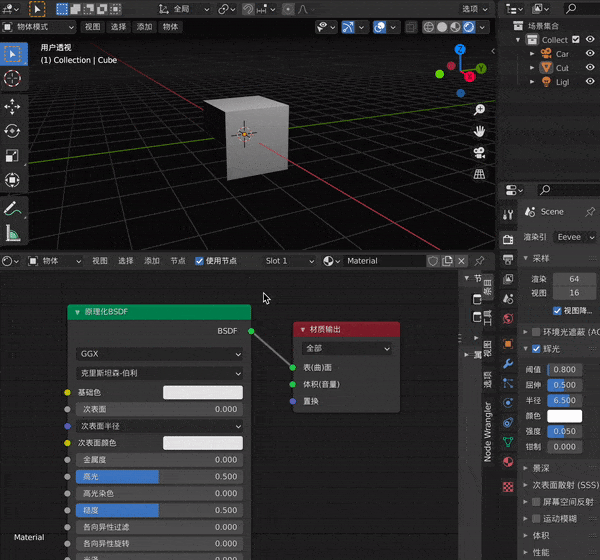Open the World properties globe tab
This screenshot has height=560, width=600.
[508, 318]
